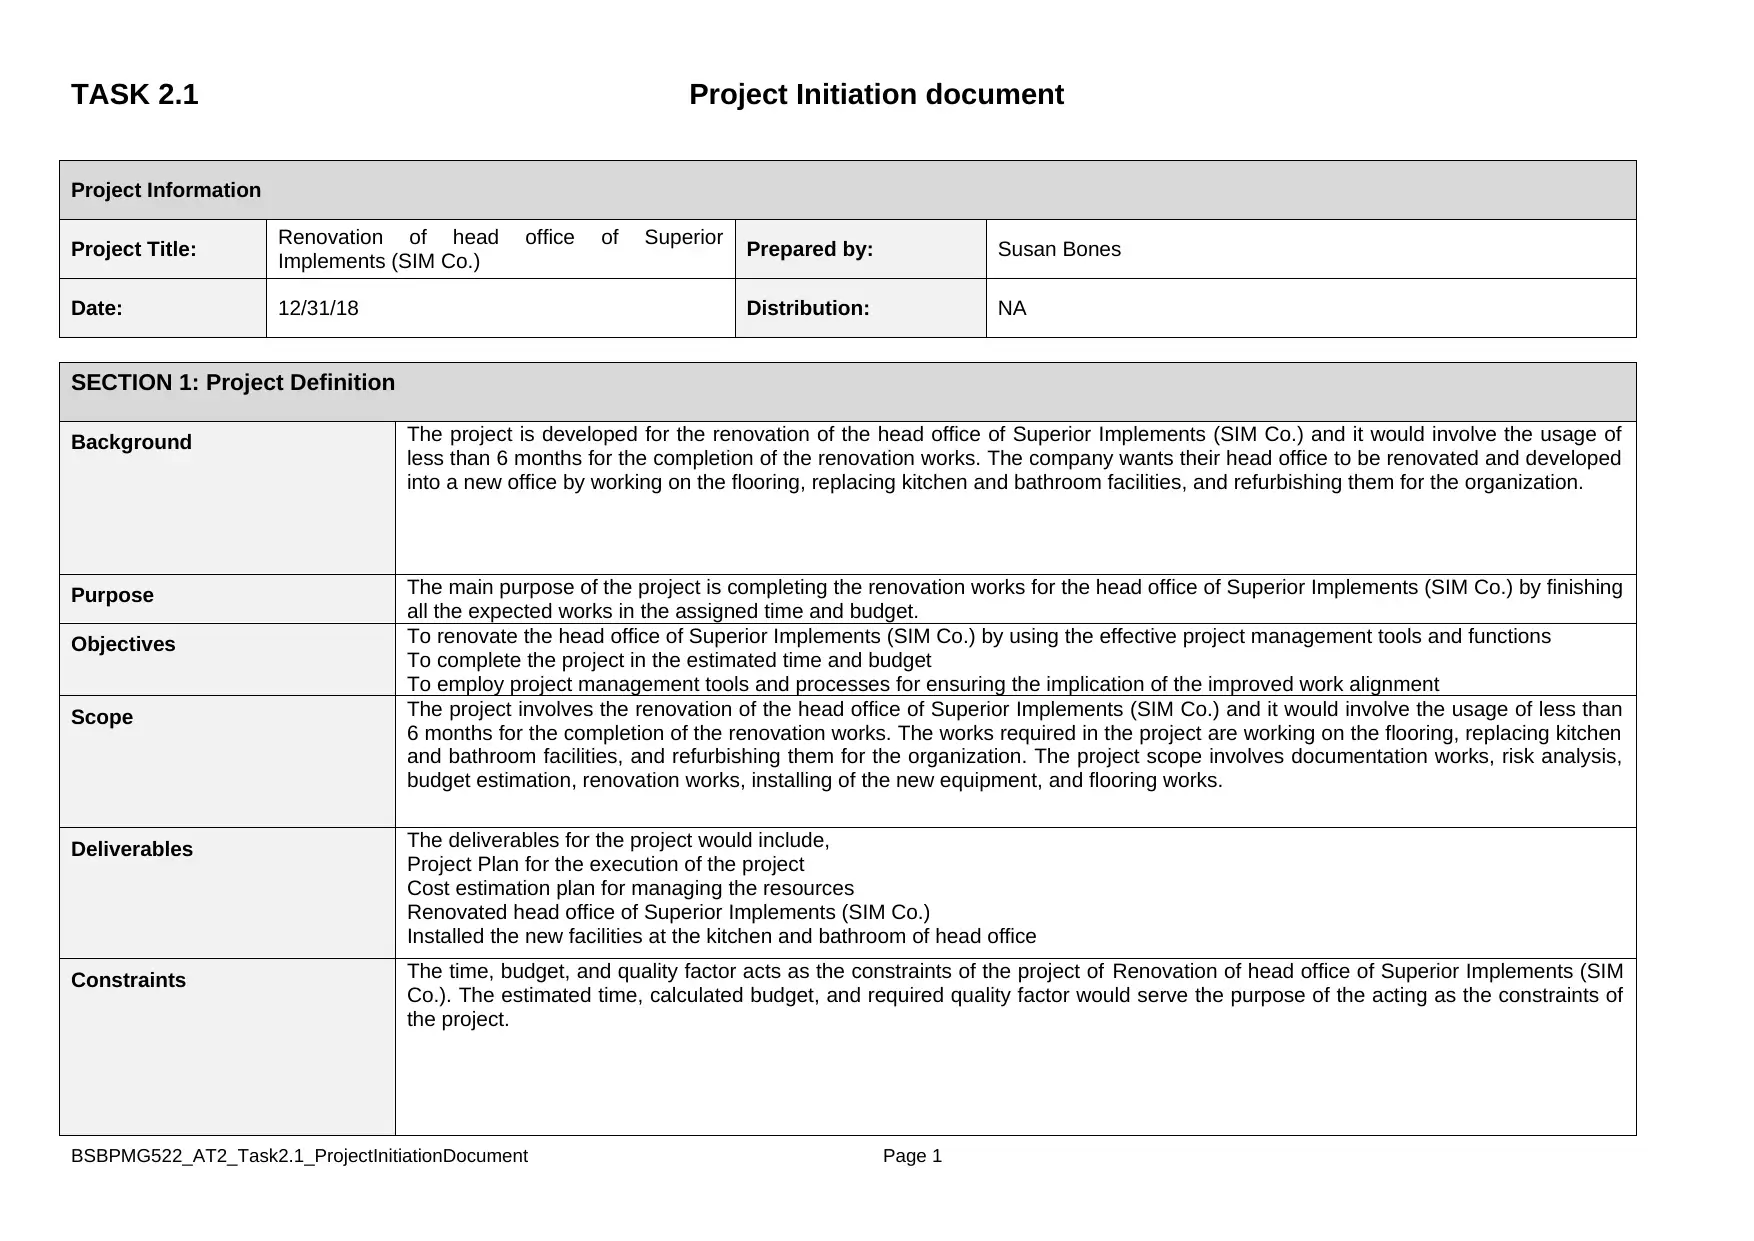Click the 'Page 1' footer number
Image resolution: width=1754 pixels, height=1241 pixels.
point(912,1156)
